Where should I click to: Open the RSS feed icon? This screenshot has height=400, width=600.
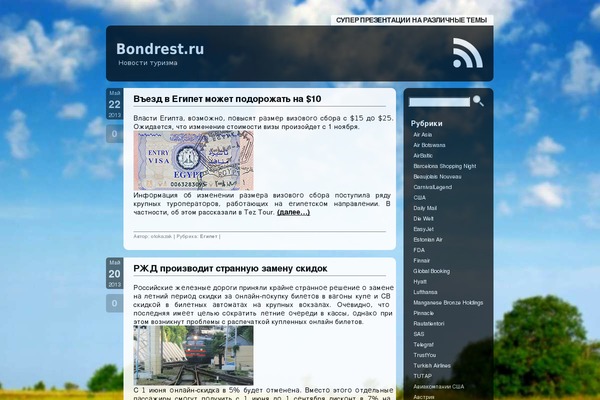(x=468, y=53)
